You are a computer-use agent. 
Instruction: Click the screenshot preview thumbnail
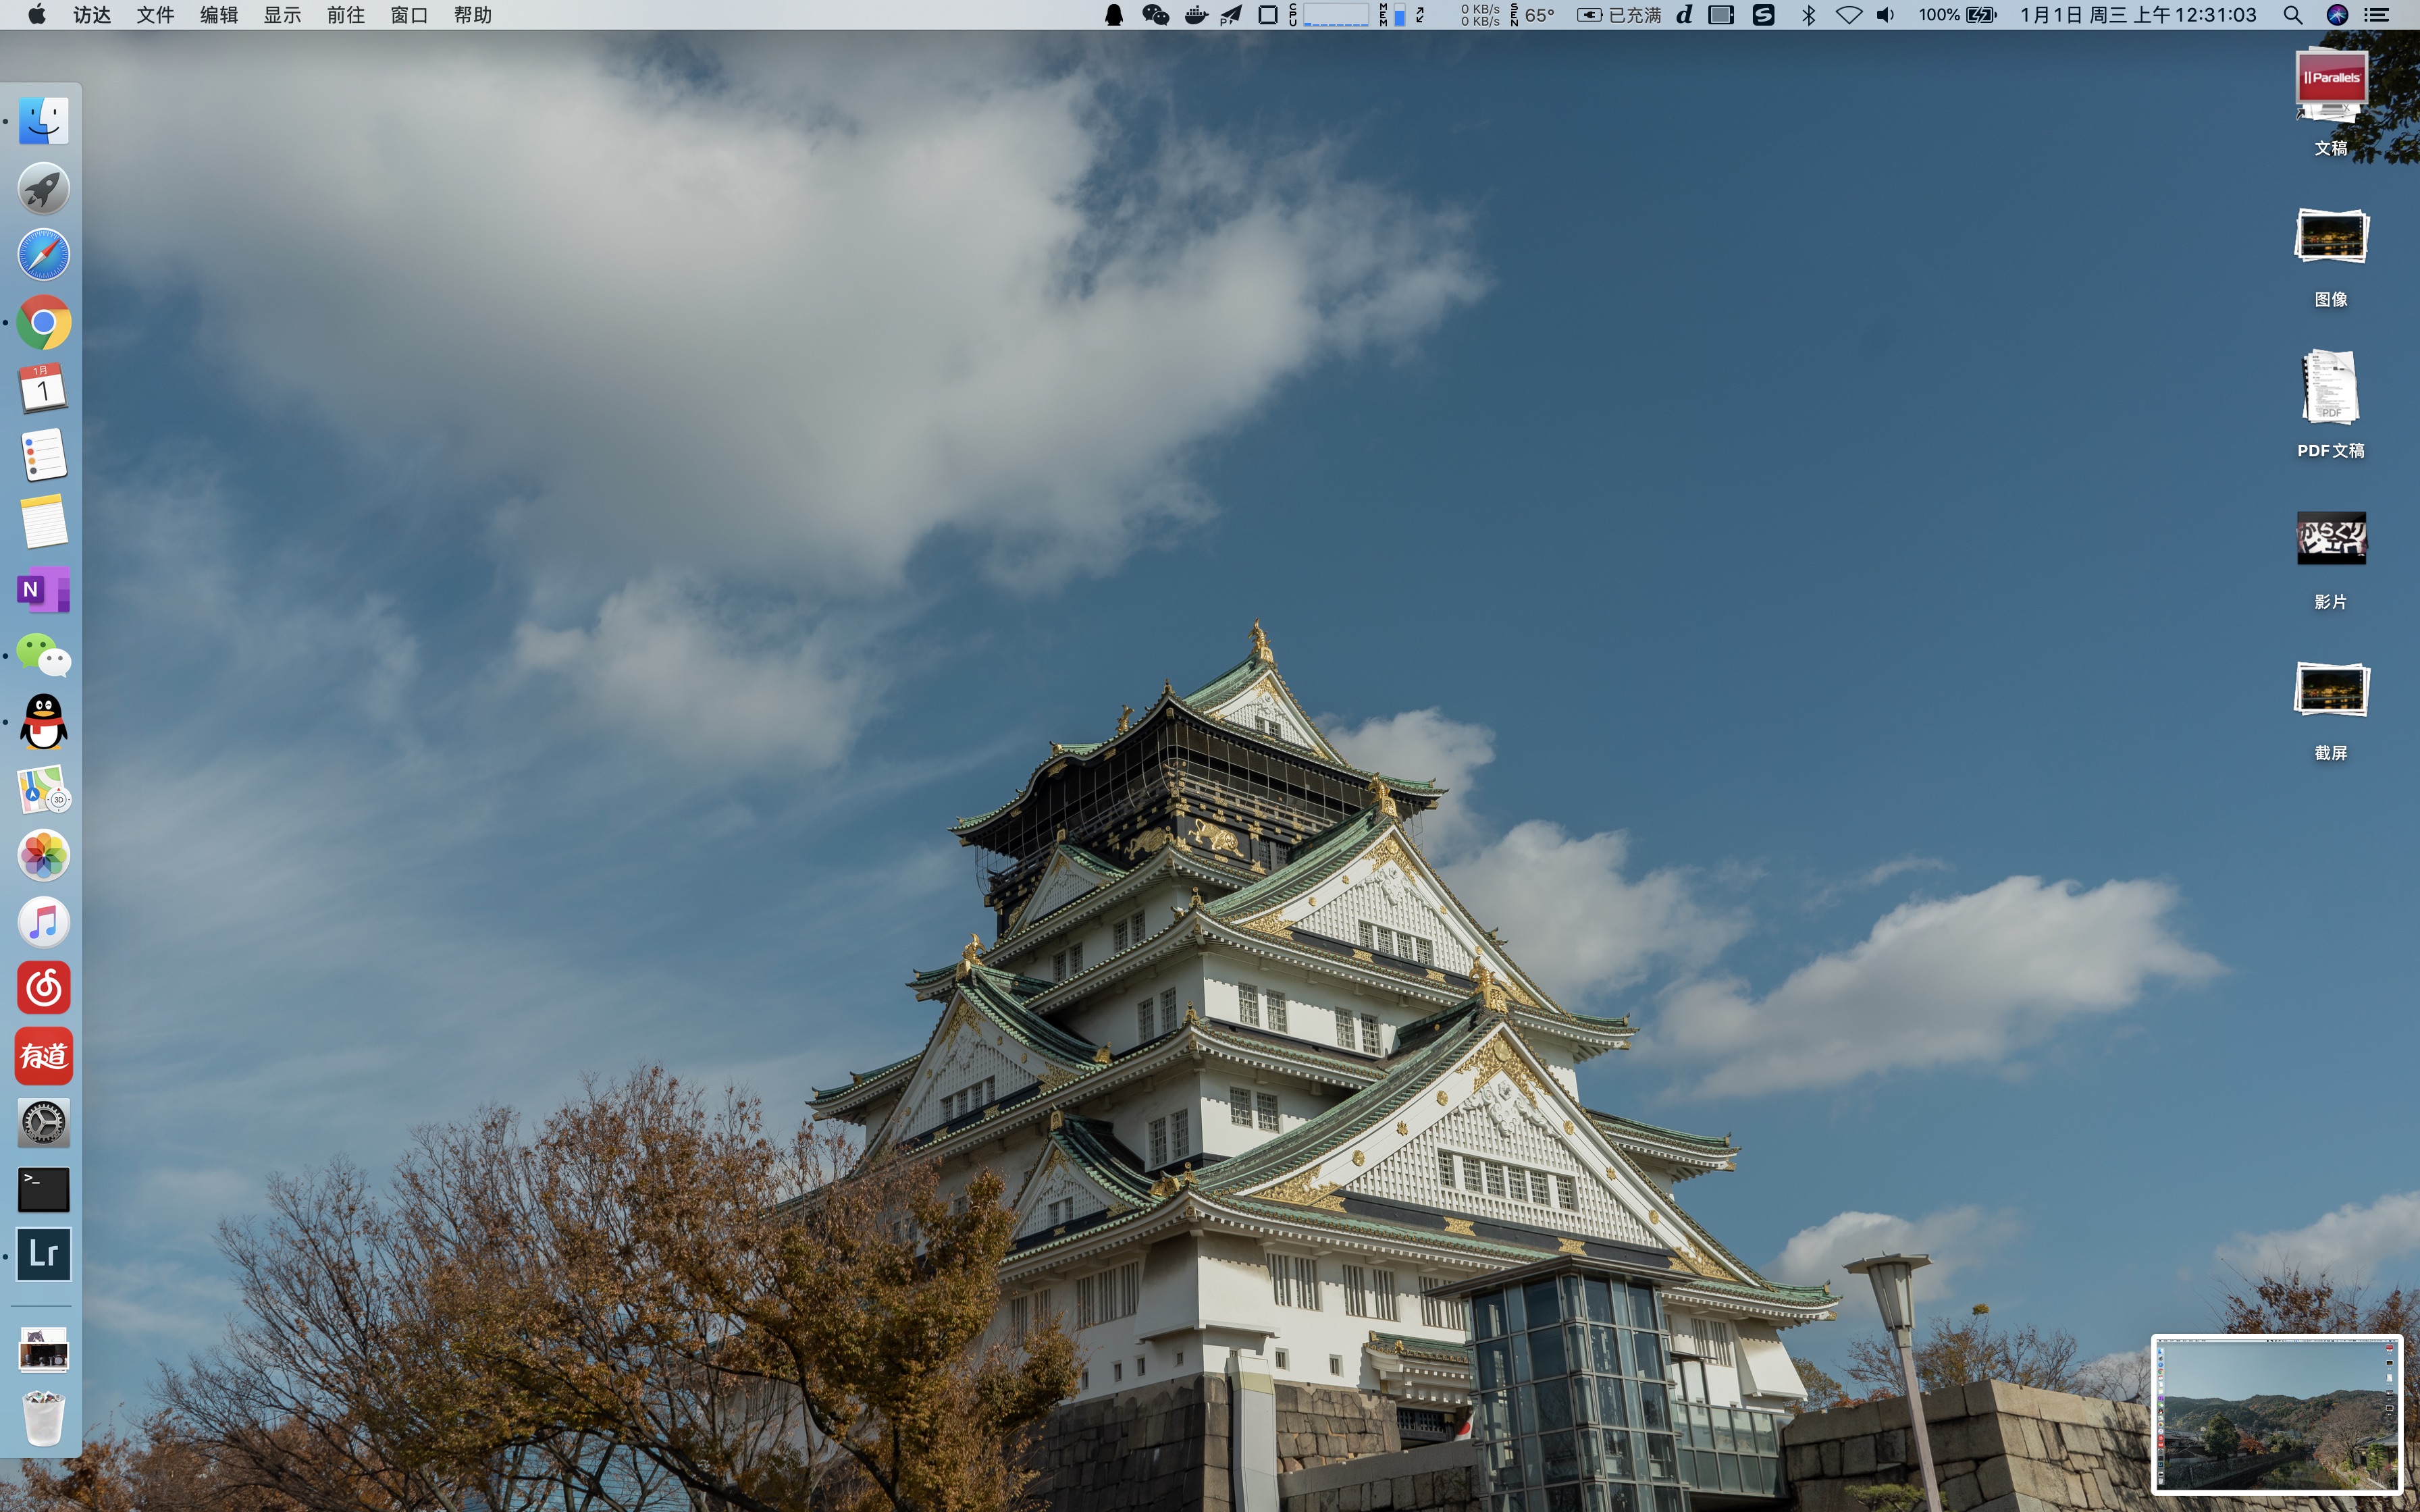coord(2276,1414)
